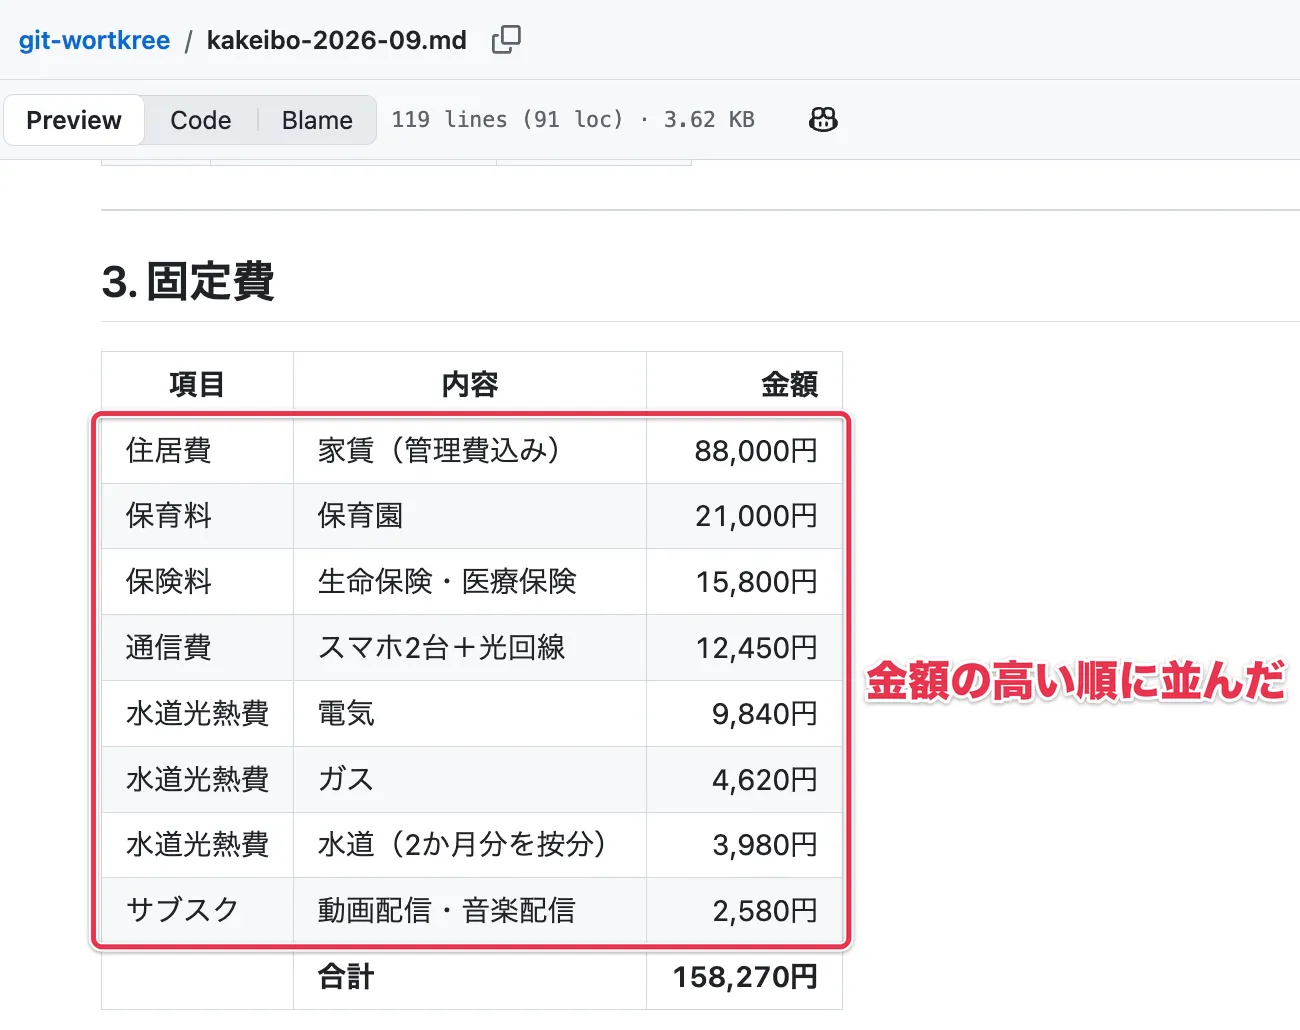Select the 21,000円 amount cell
Viewport: 1300px width, 1030px height.
click(x=744, y=516)
